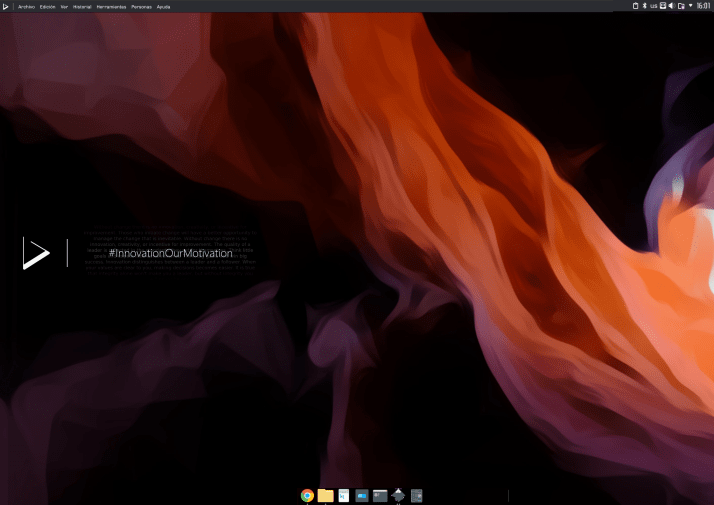The image size is (714, 505).
Task: Expand the hidden tray icons arrow
Action: tap(689, 6)
